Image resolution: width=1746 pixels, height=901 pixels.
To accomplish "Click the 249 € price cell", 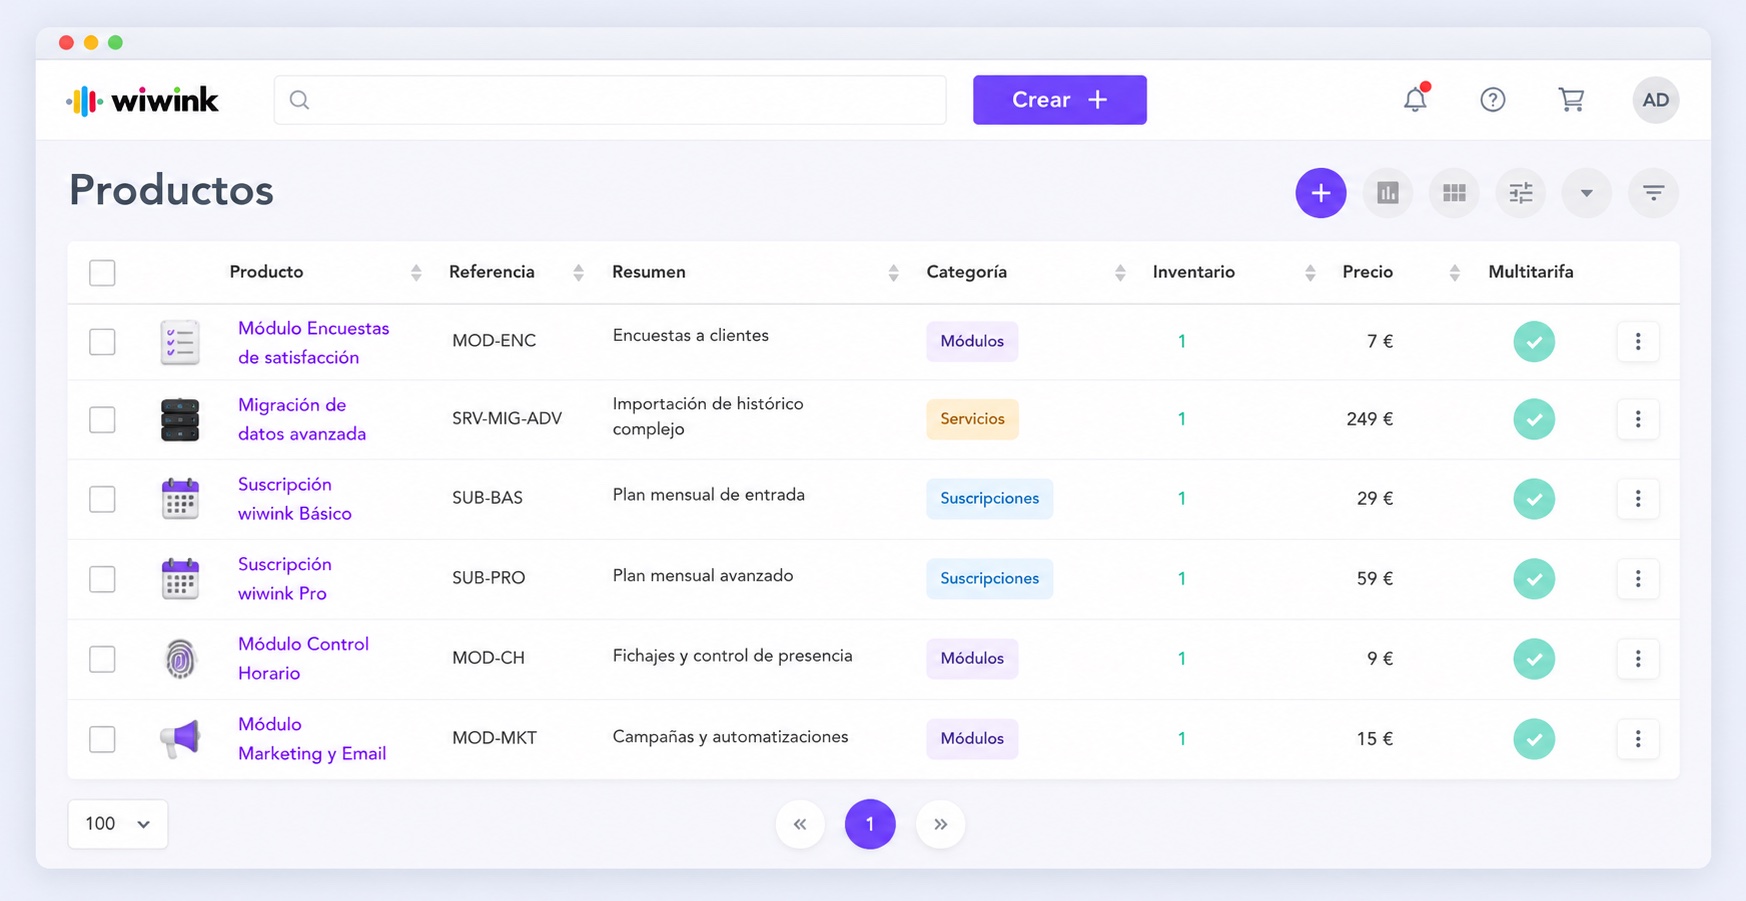I will tap(1369, 419).
